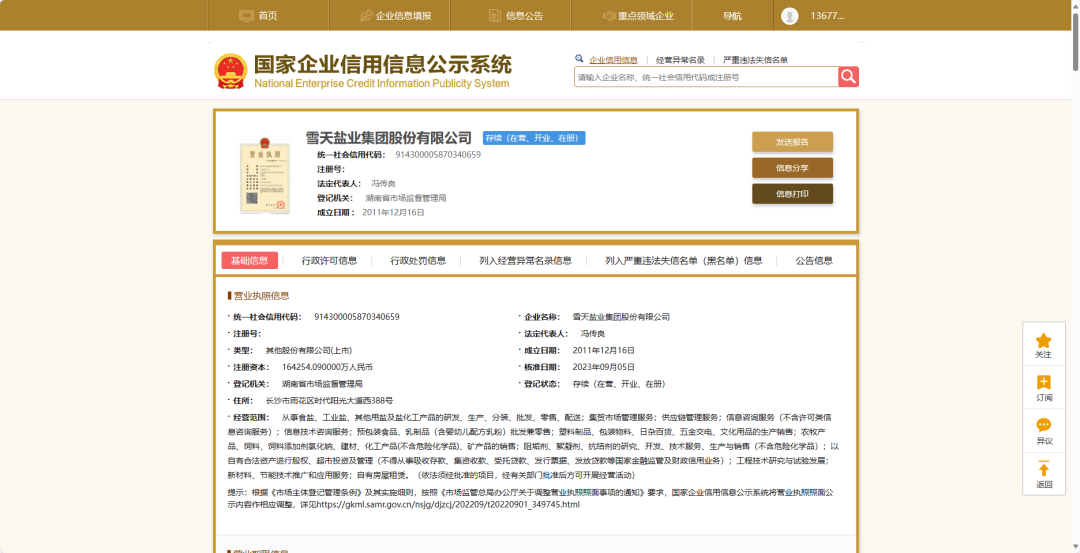The height and width of the screenshot is (553, 1080).
Task: Click the 信息分享 button
Action: pyautogui.click(x=792, y=168)
